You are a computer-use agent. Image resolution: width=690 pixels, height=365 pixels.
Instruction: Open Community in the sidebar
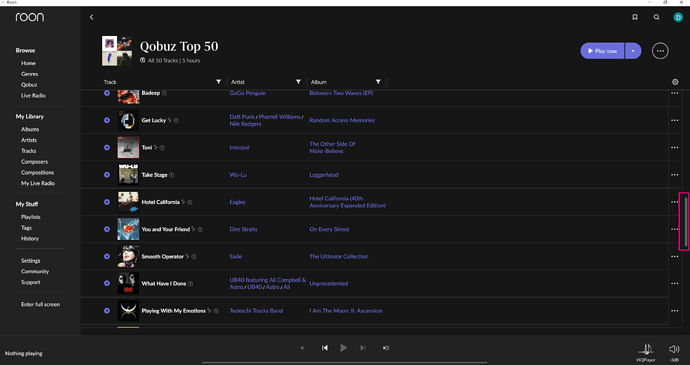35,272
